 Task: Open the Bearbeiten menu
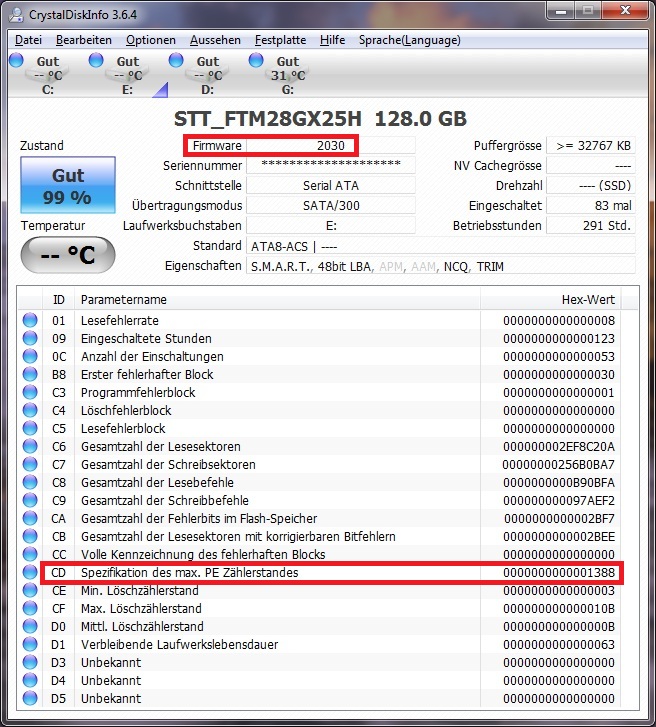click(x=84, y=40)
